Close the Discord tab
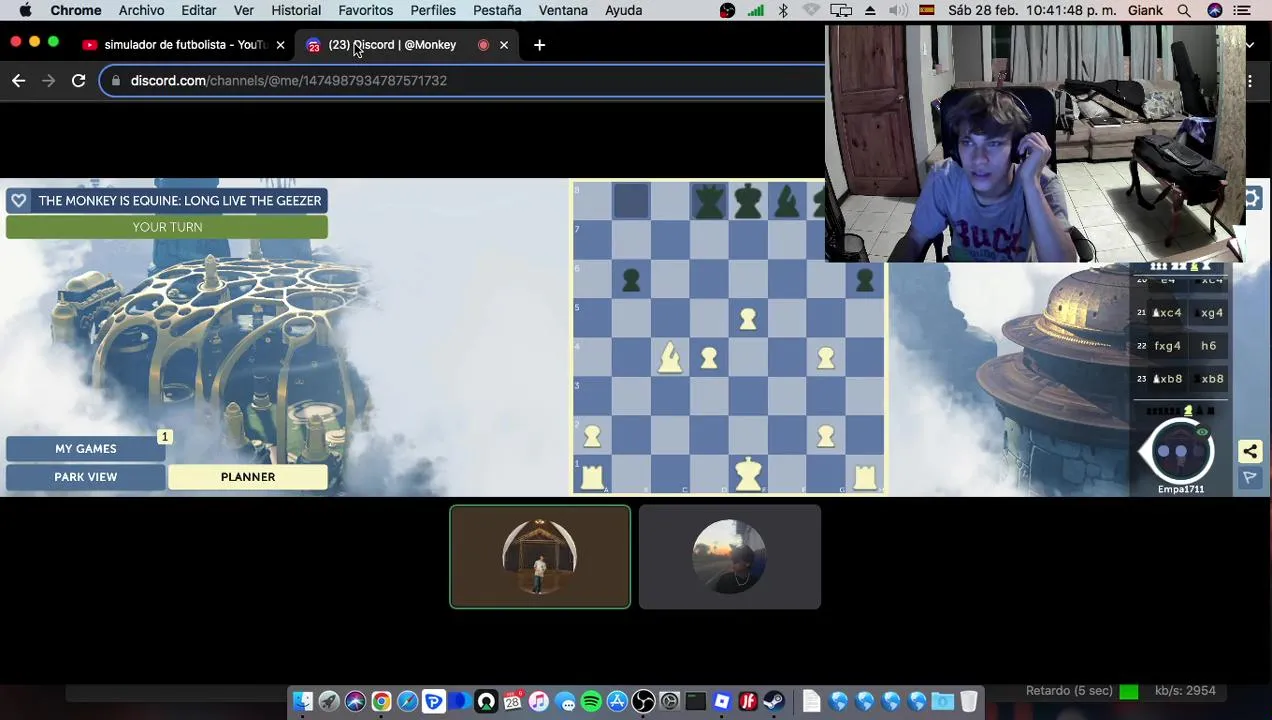The image size is (1272, 720). pyautogui.click(x=504, y=45)
